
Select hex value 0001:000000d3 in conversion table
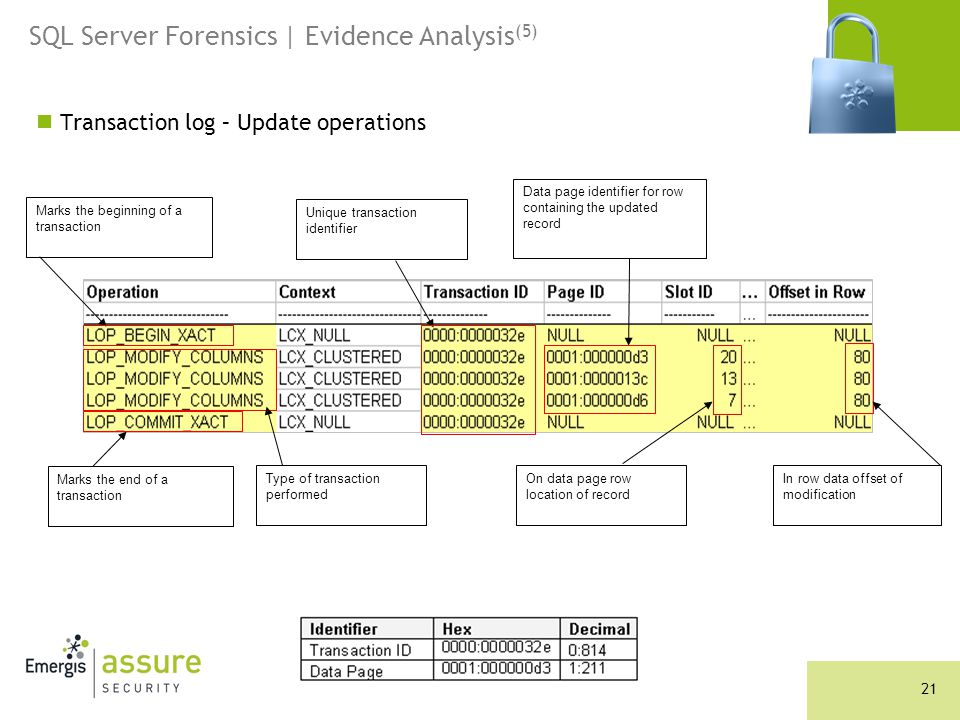(x=496, y=668)
